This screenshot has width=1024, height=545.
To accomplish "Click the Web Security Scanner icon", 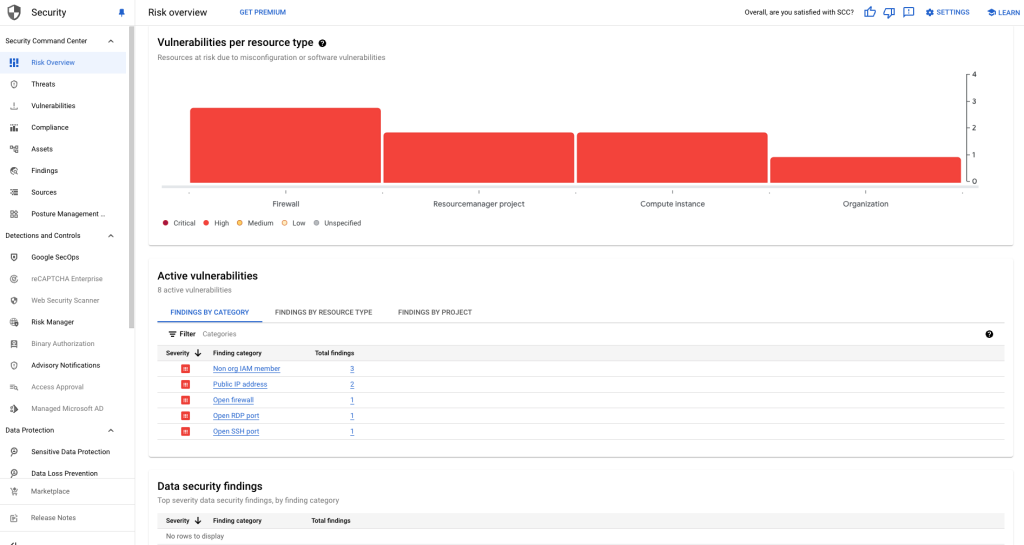I will 14,300.
